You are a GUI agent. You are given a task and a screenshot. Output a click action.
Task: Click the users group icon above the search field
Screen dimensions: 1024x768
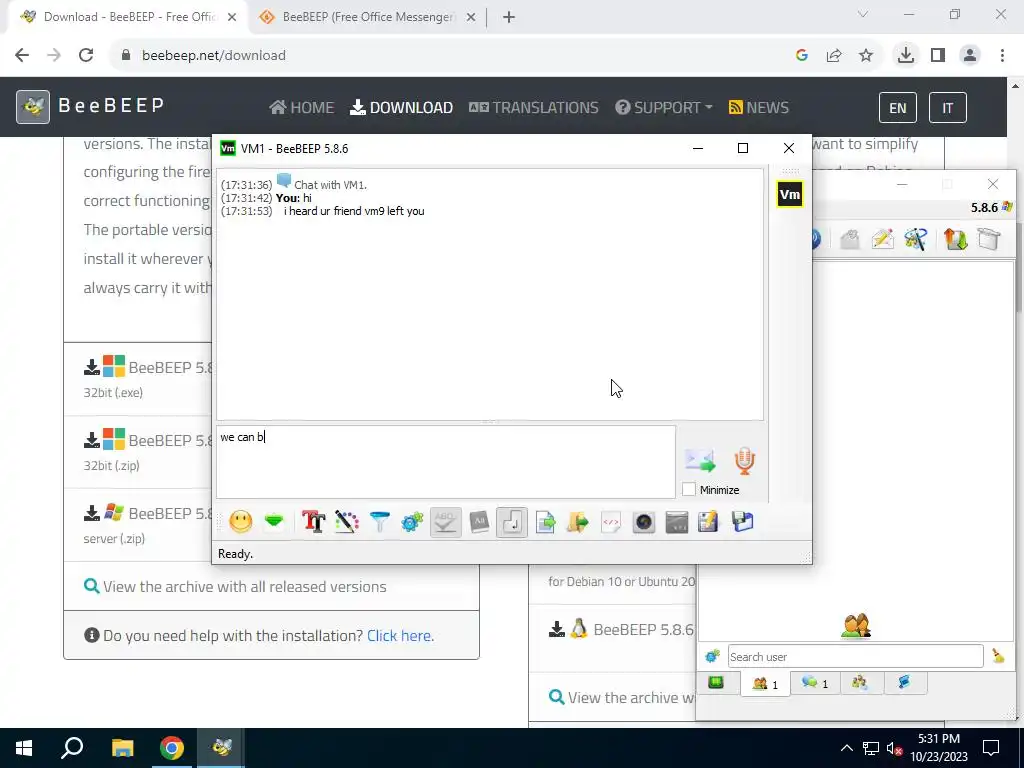856,626
